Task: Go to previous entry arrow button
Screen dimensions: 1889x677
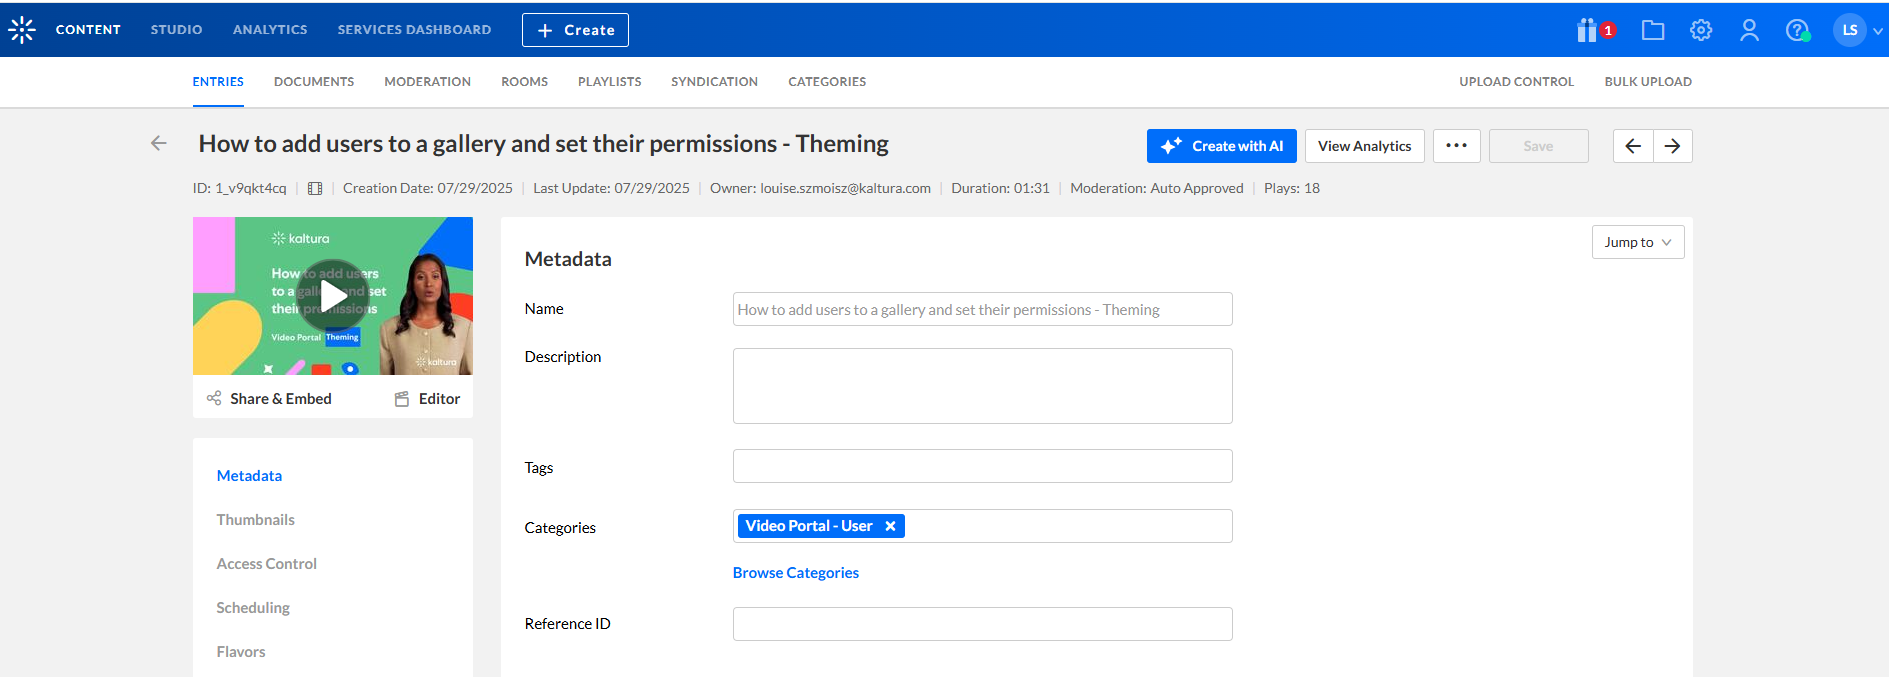Action: (x=1633, y=146)
